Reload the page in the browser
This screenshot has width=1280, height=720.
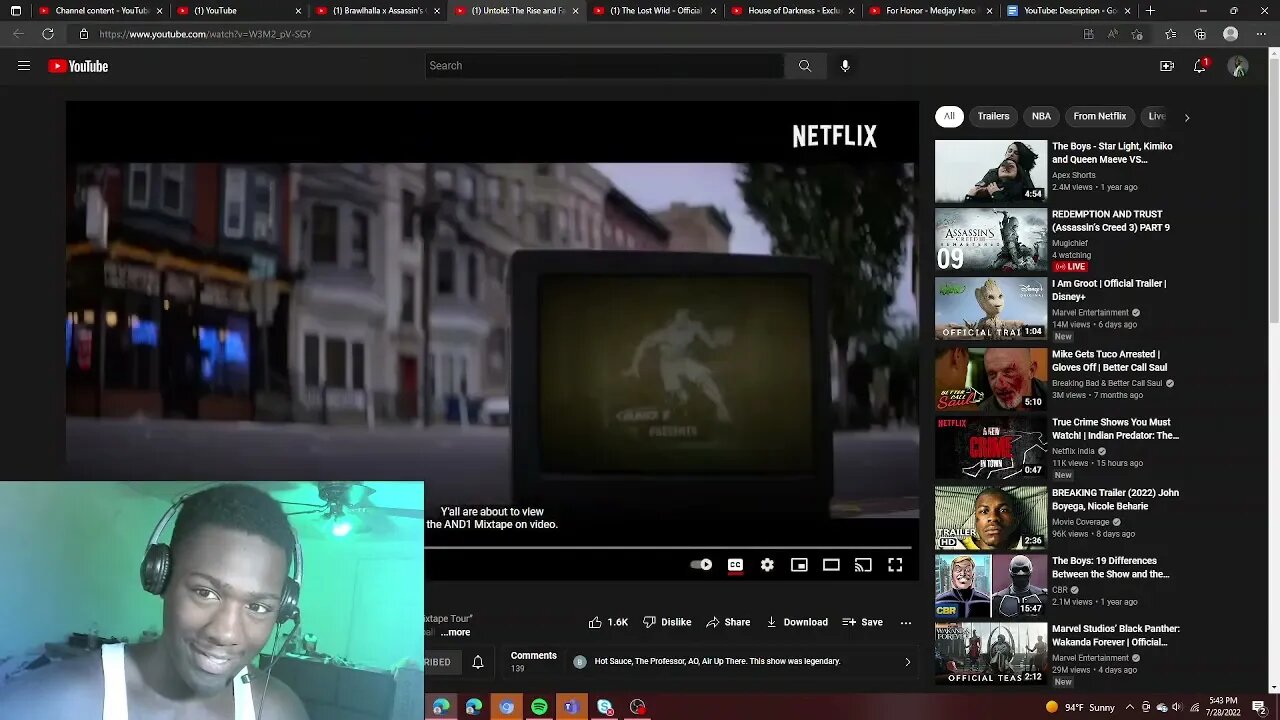tap(48, 34)
